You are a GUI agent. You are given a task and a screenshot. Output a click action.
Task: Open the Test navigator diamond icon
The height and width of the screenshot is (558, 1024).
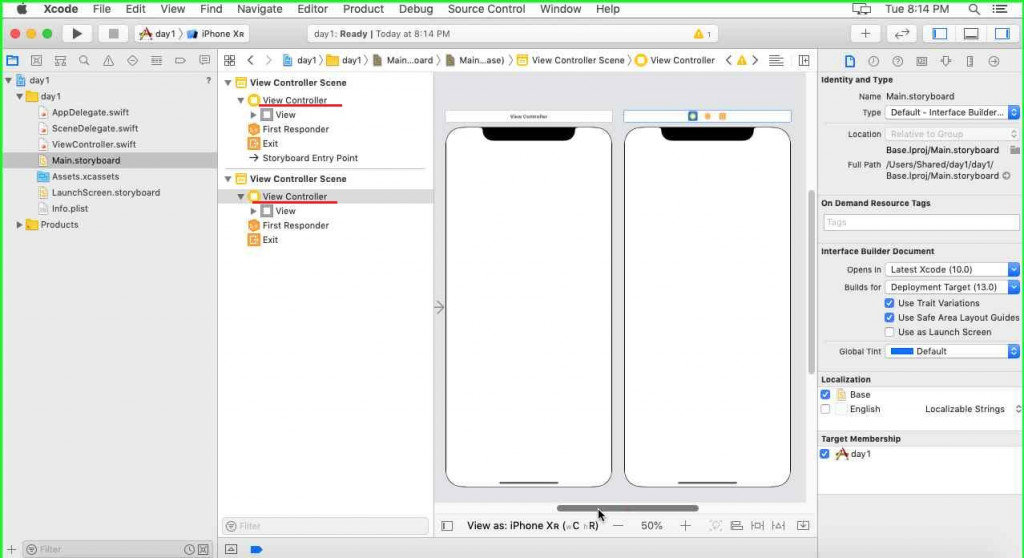(133, 60)
